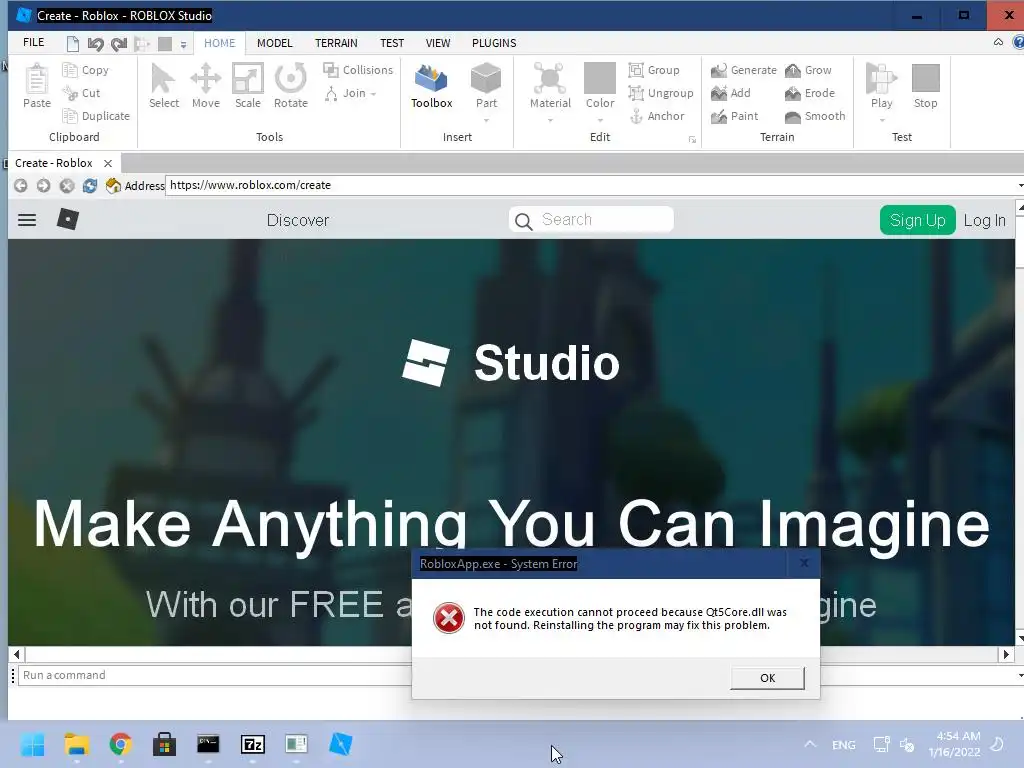Switch to the TEST ribbon tab
The width and height of the screenshot is (1024, 768).
click(392, 43)
